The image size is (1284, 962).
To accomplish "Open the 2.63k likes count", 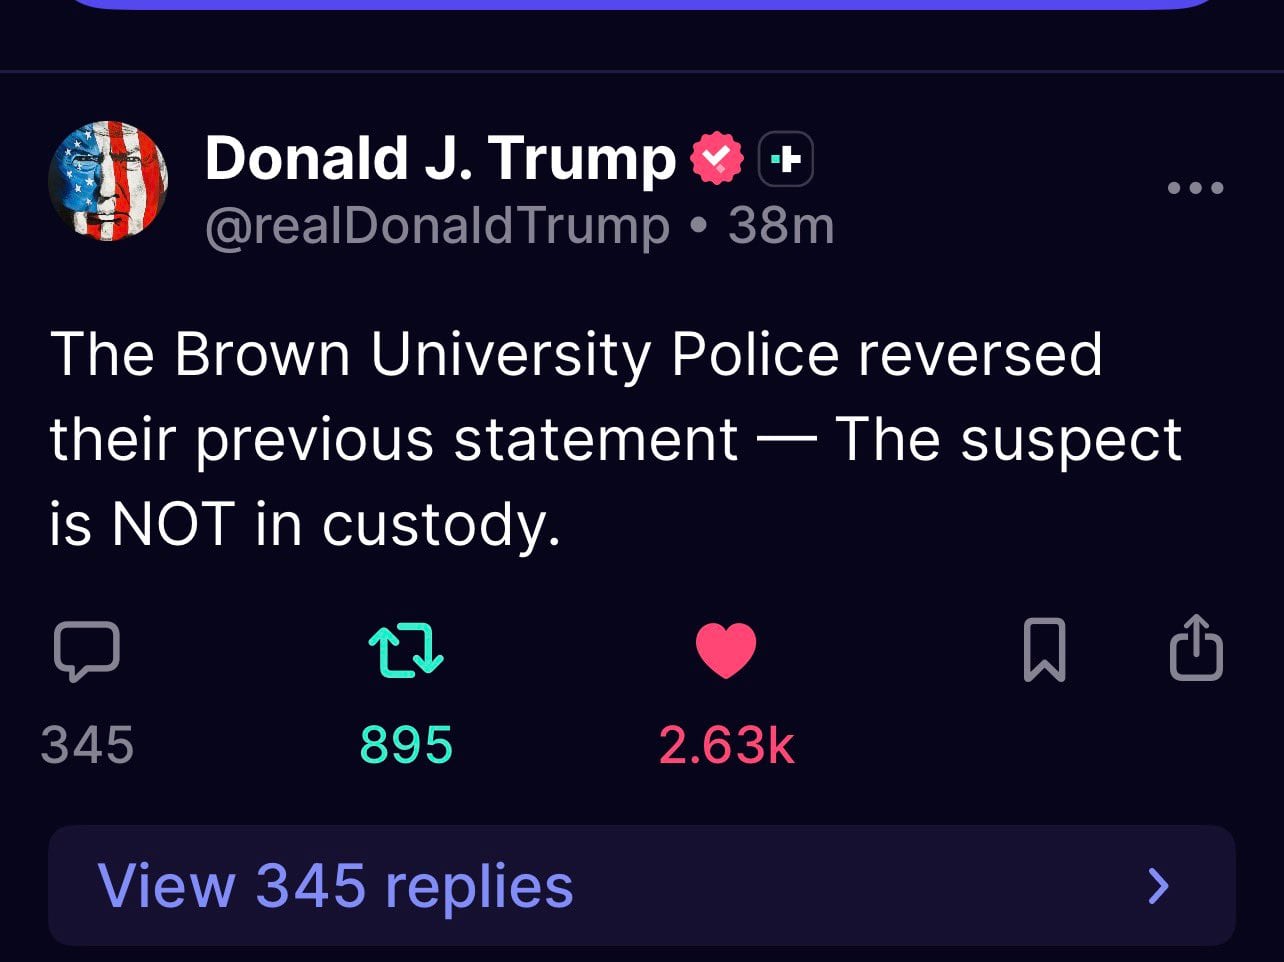I will tap(727, 744).
